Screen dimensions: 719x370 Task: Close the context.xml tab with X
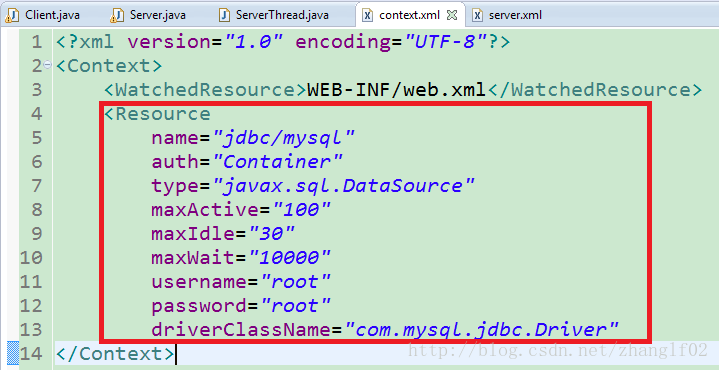452,15
